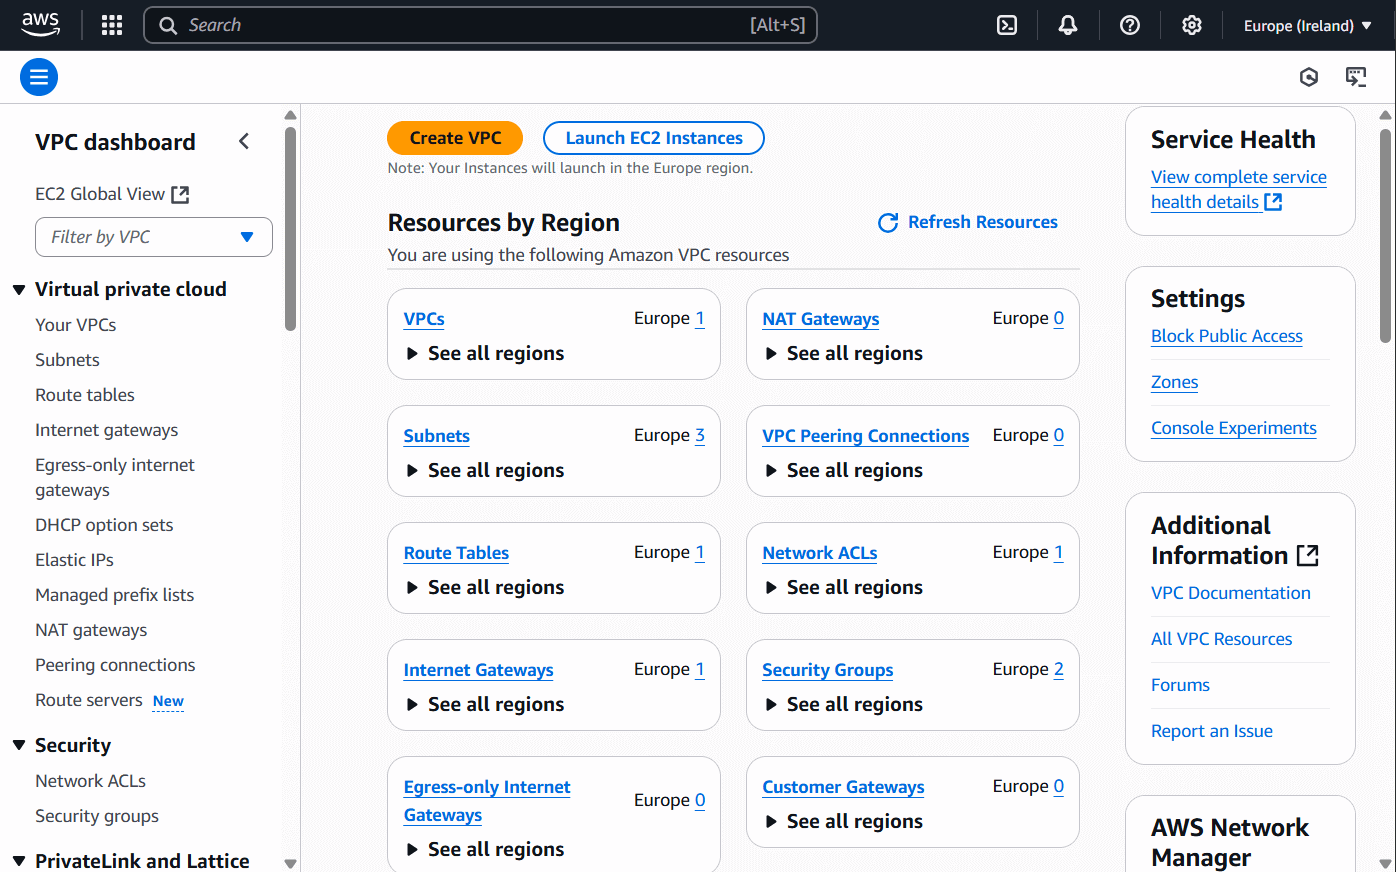Click the Refresh Resources circular arrow icon
The width and height of the screenshot is (1396, 872).
[x=888, y=222]
